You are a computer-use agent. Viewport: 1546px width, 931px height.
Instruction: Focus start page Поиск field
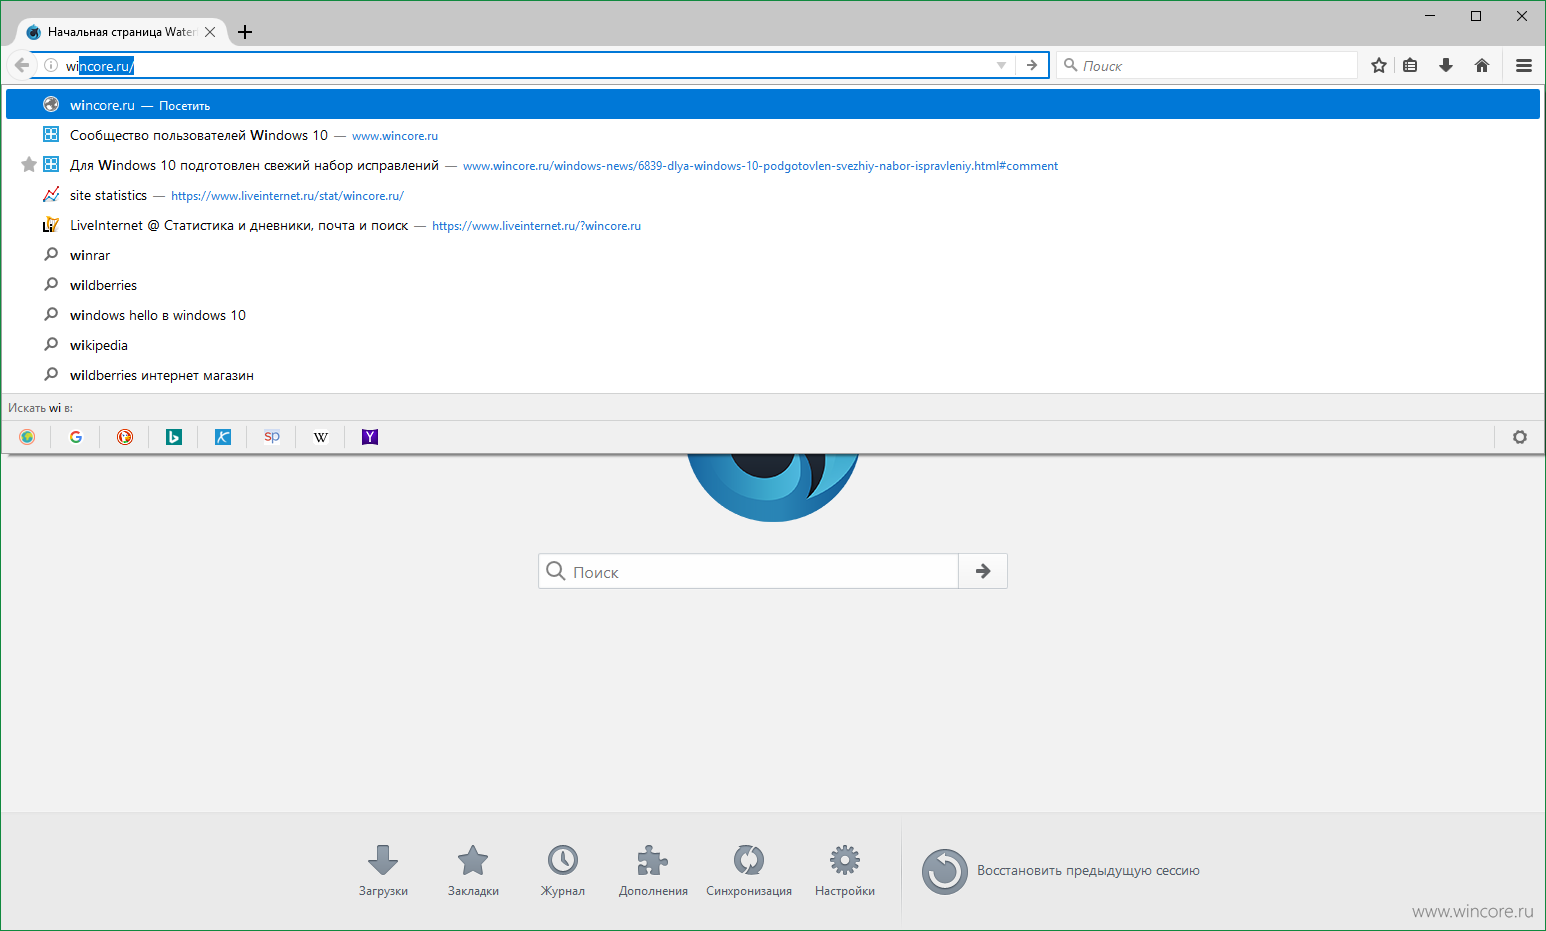pyautogui.click(x=748, y=571)
